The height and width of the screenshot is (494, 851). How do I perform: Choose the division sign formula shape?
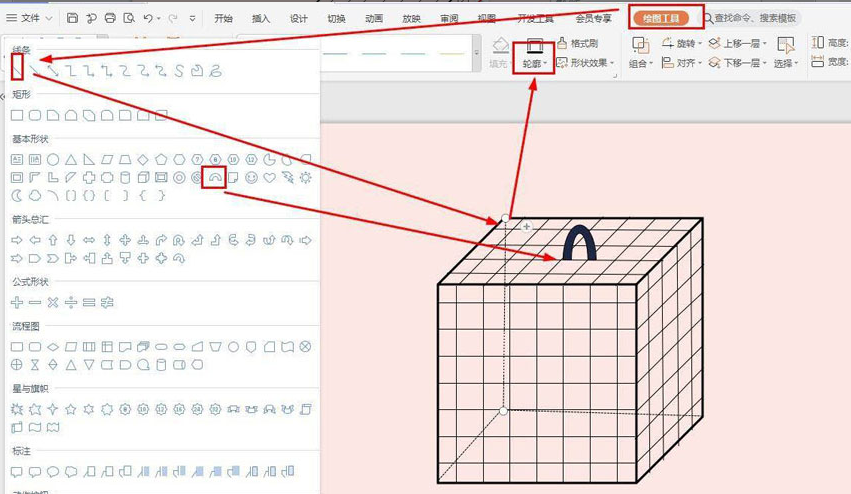(71, 302)
